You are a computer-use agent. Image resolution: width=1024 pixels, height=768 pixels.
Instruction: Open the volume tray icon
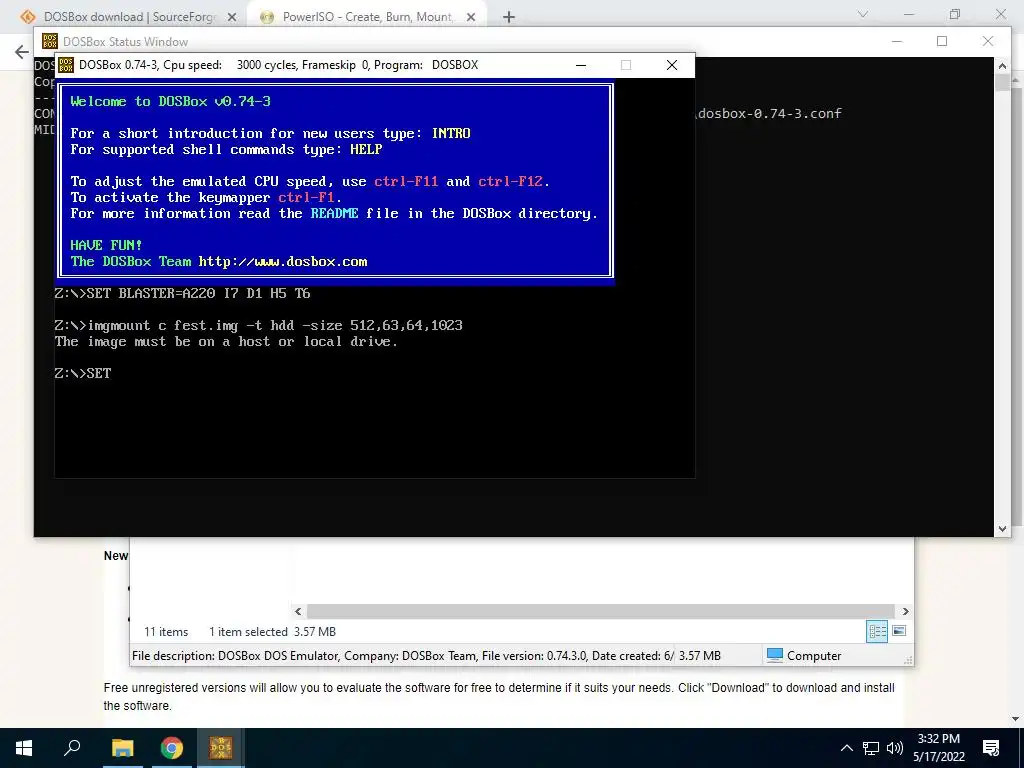click(895, 748)
